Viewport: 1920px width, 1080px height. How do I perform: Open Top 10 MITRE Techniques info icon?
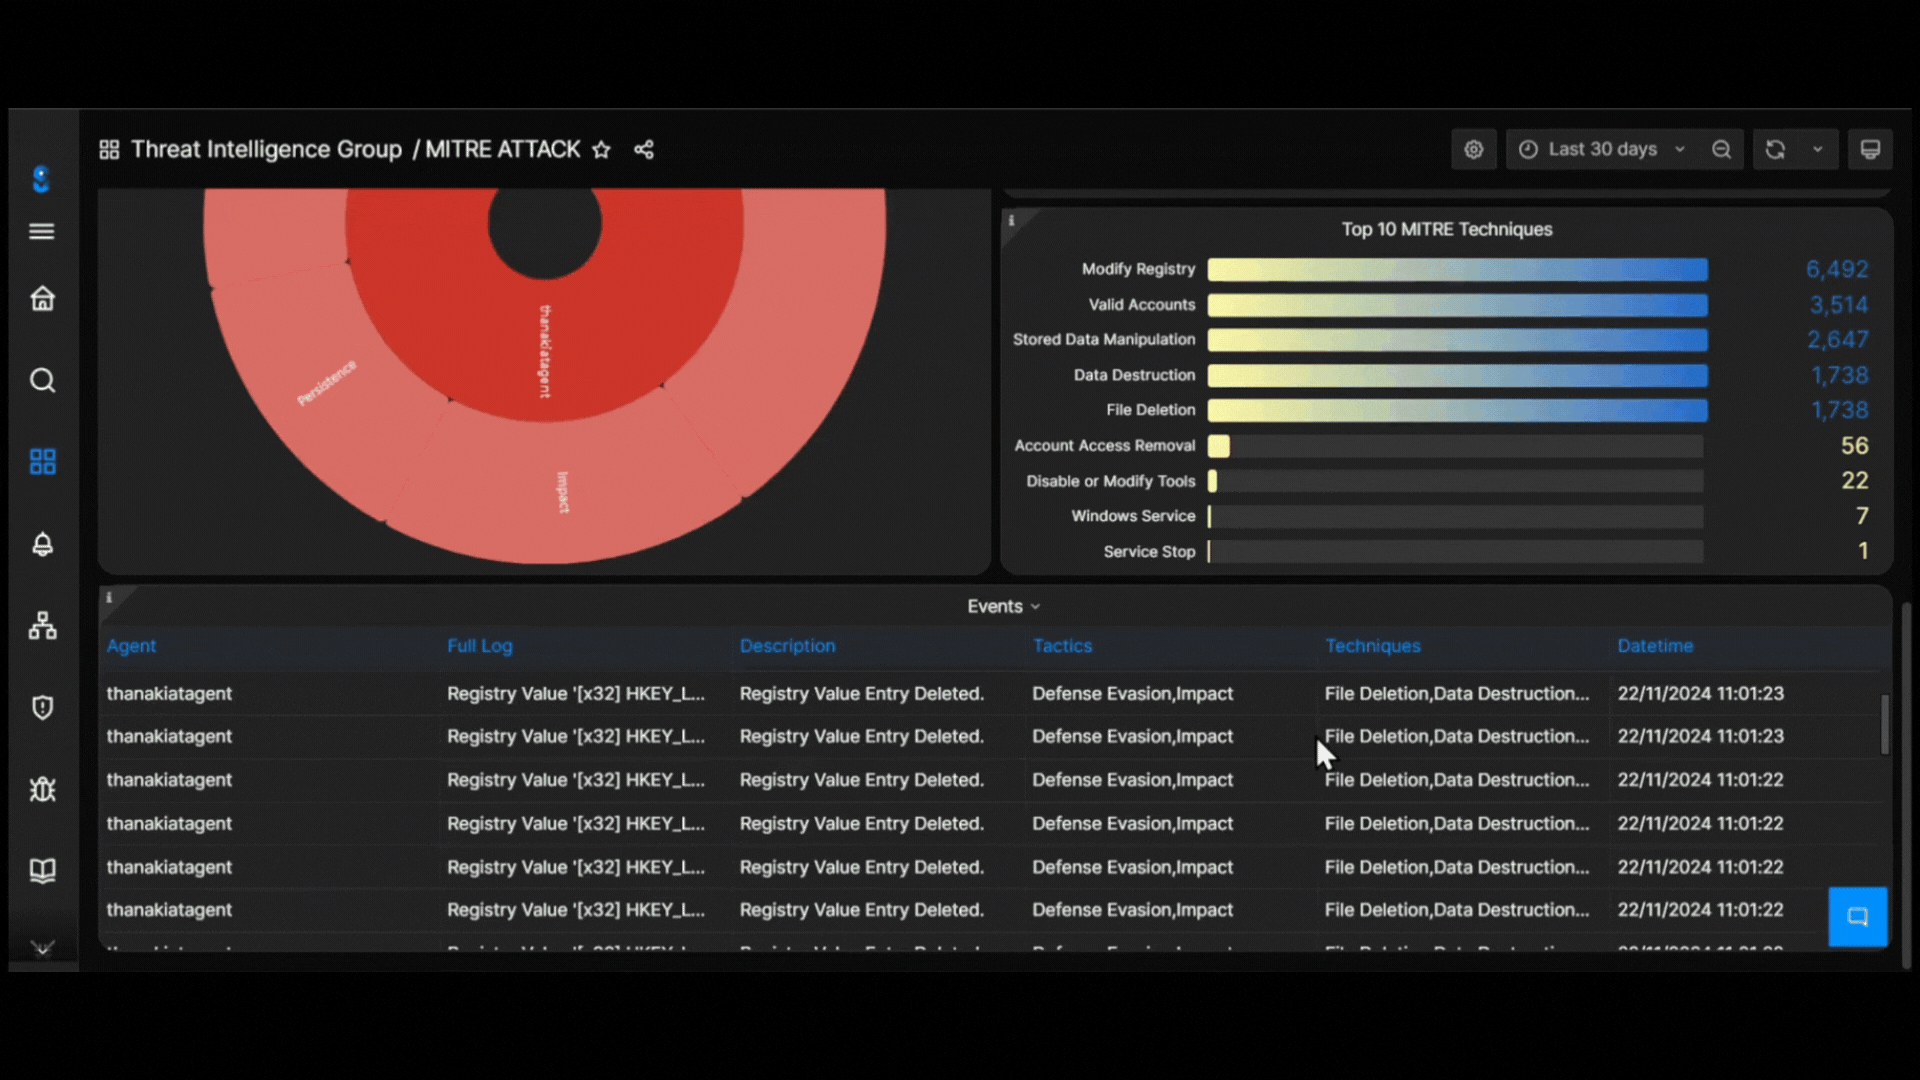(x=1011, y=220)
